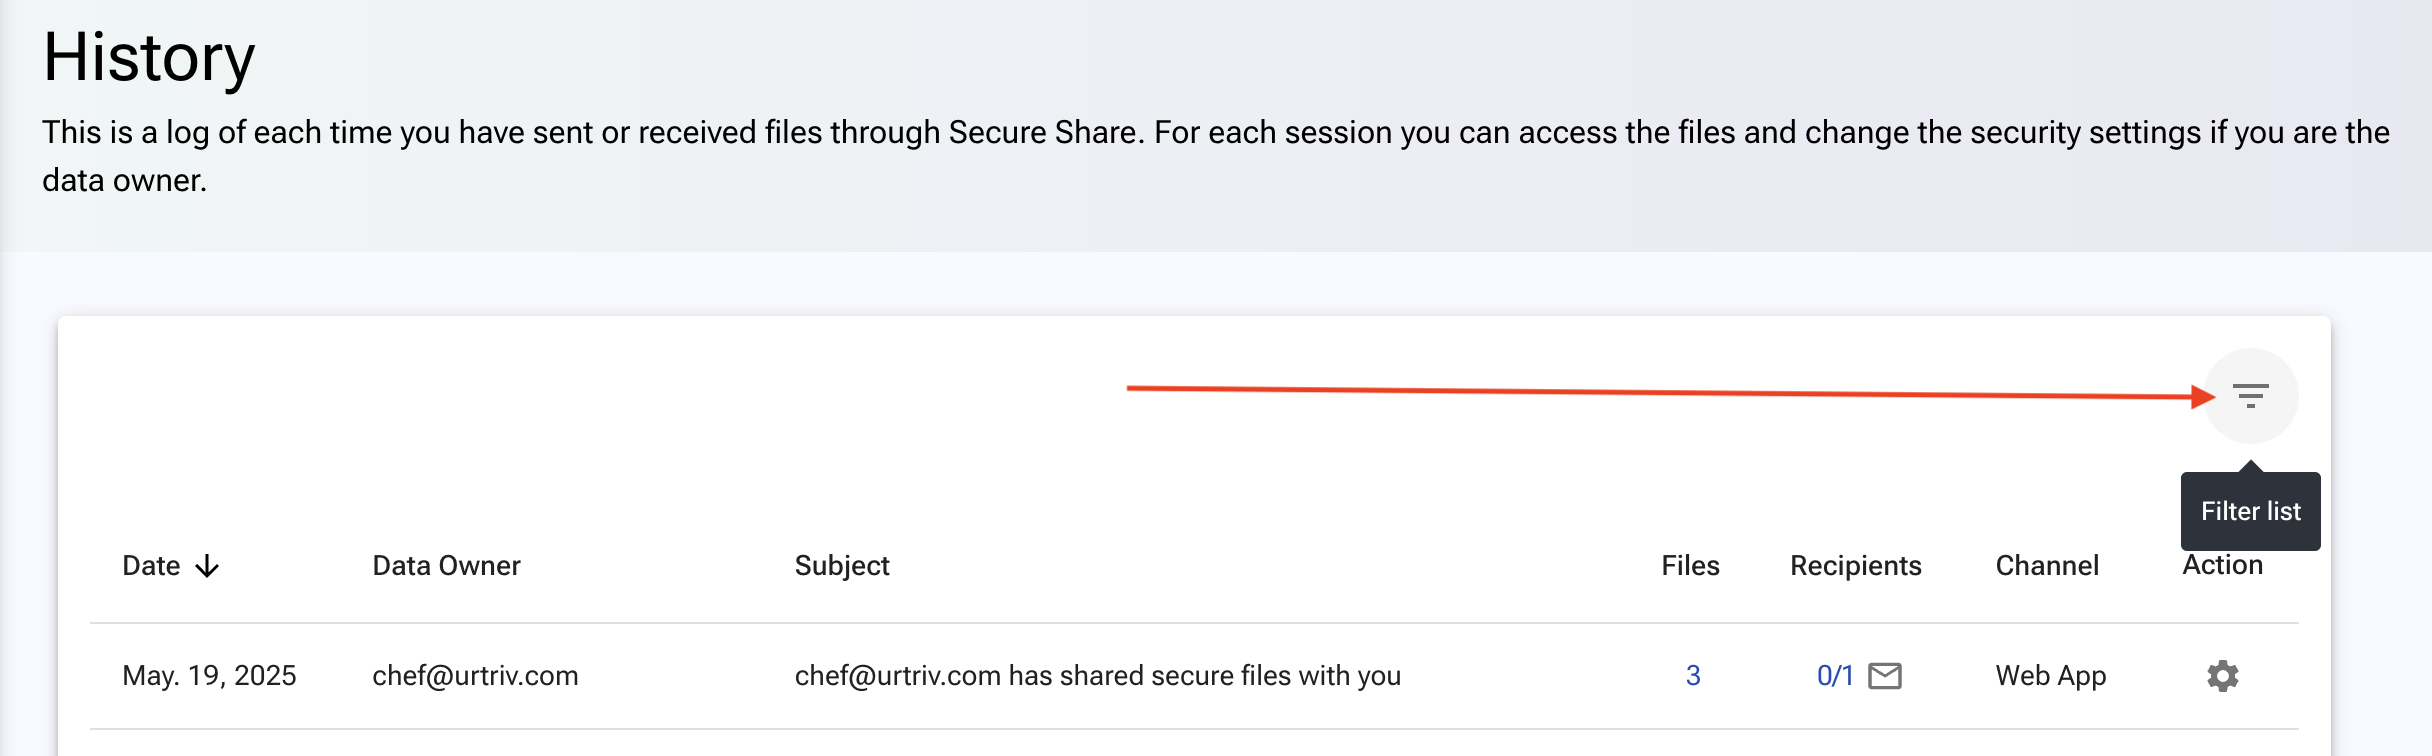
Task: Click the Recipients column header
Action: tap(1855, 566)
